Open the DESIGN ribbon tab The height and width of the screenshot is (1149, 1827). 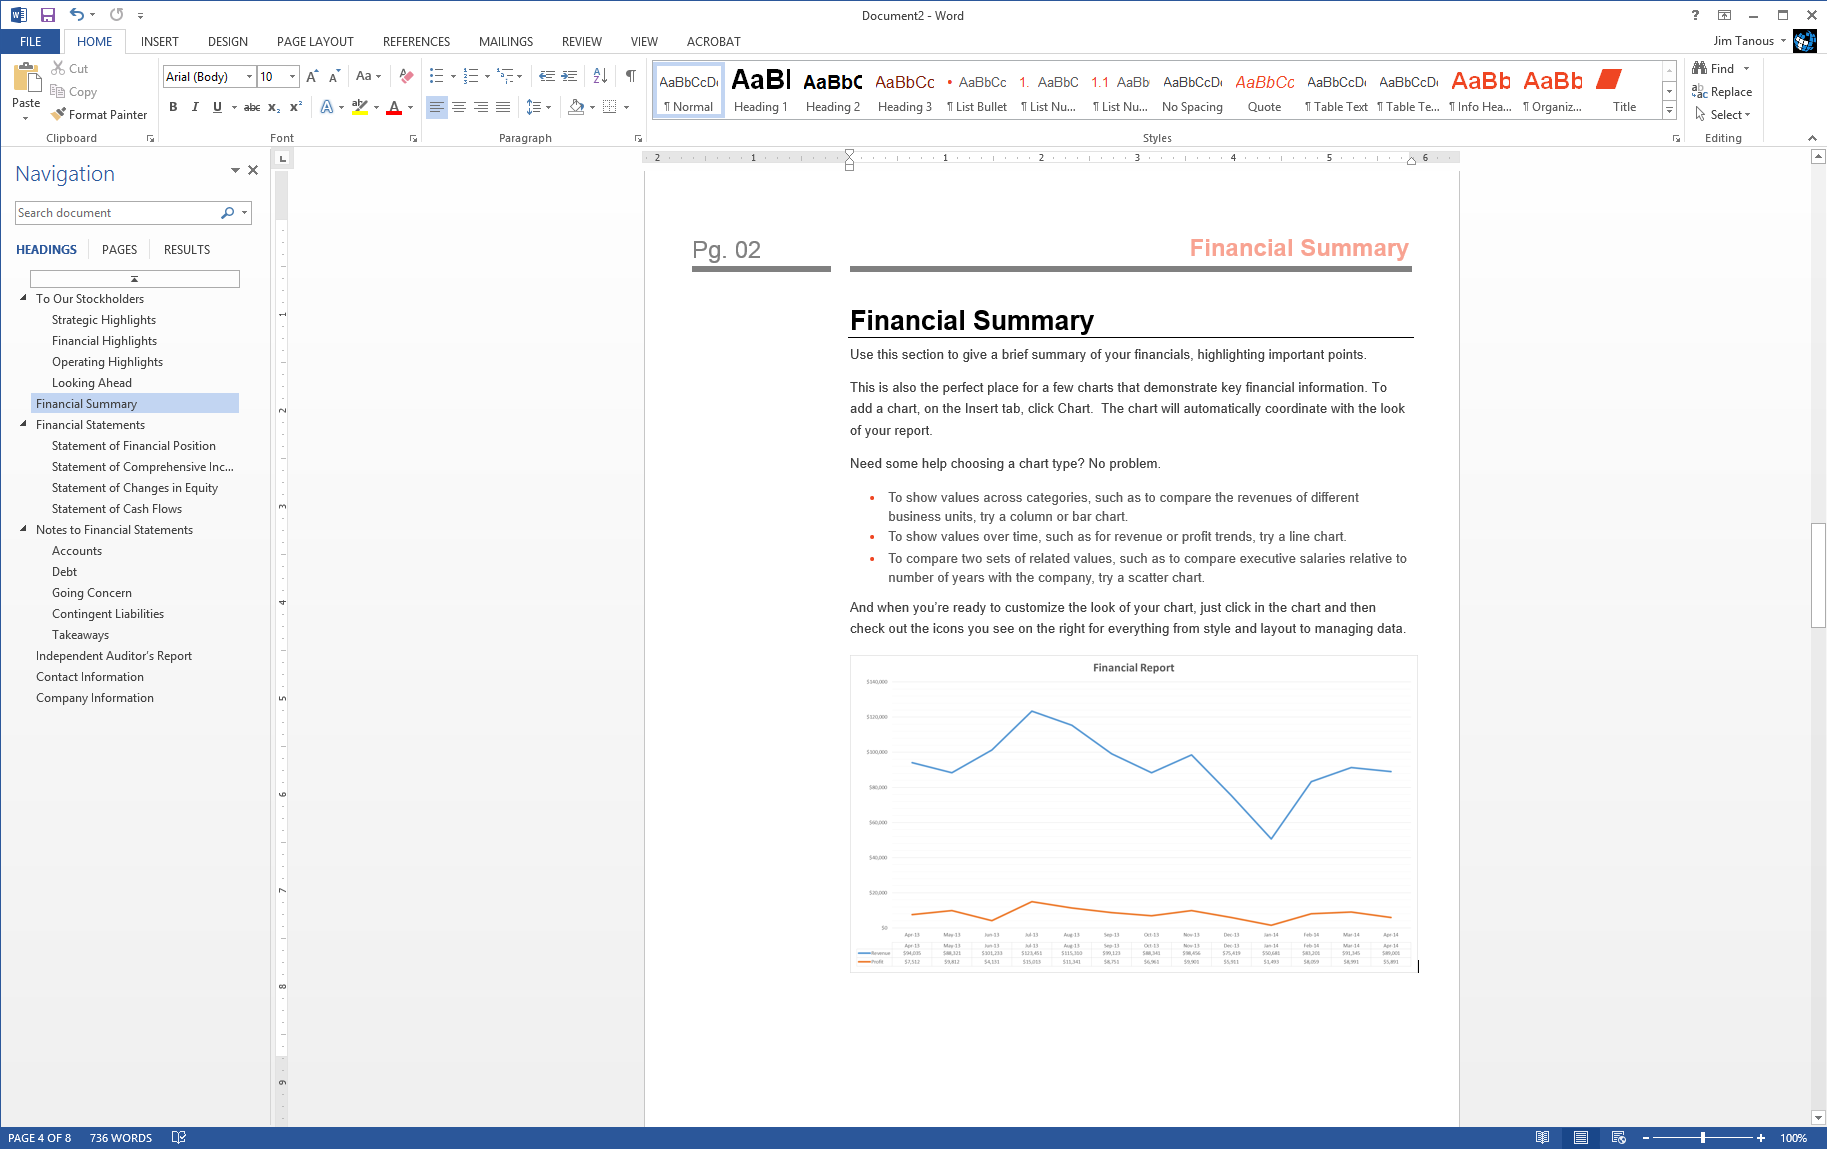[228, 41]
